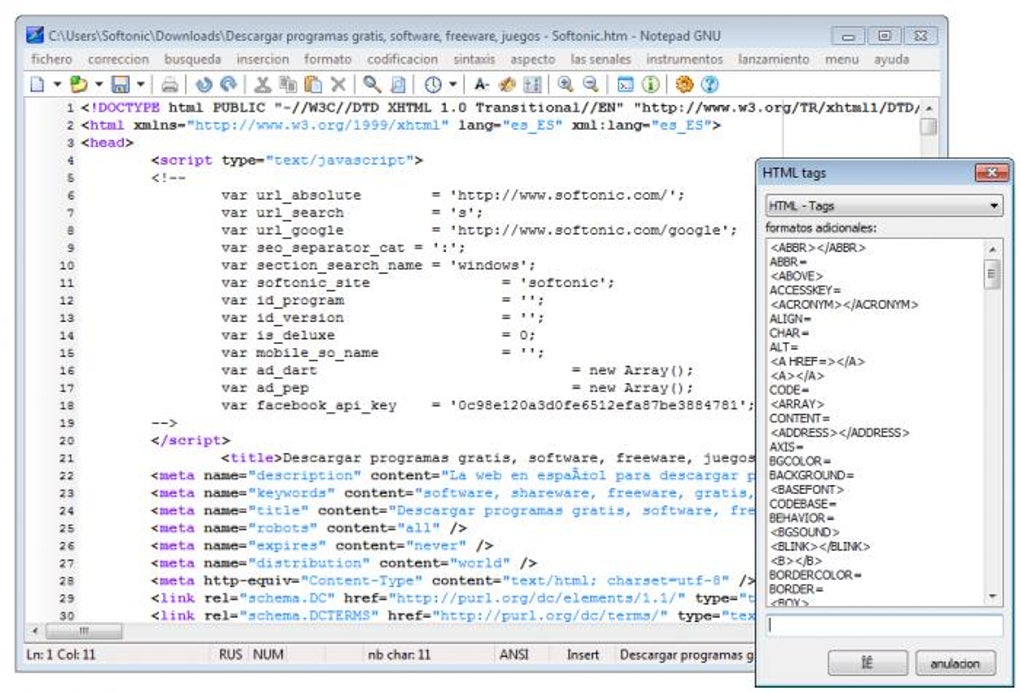
Task: Click the Redo icon
Action: click(228, 85)
